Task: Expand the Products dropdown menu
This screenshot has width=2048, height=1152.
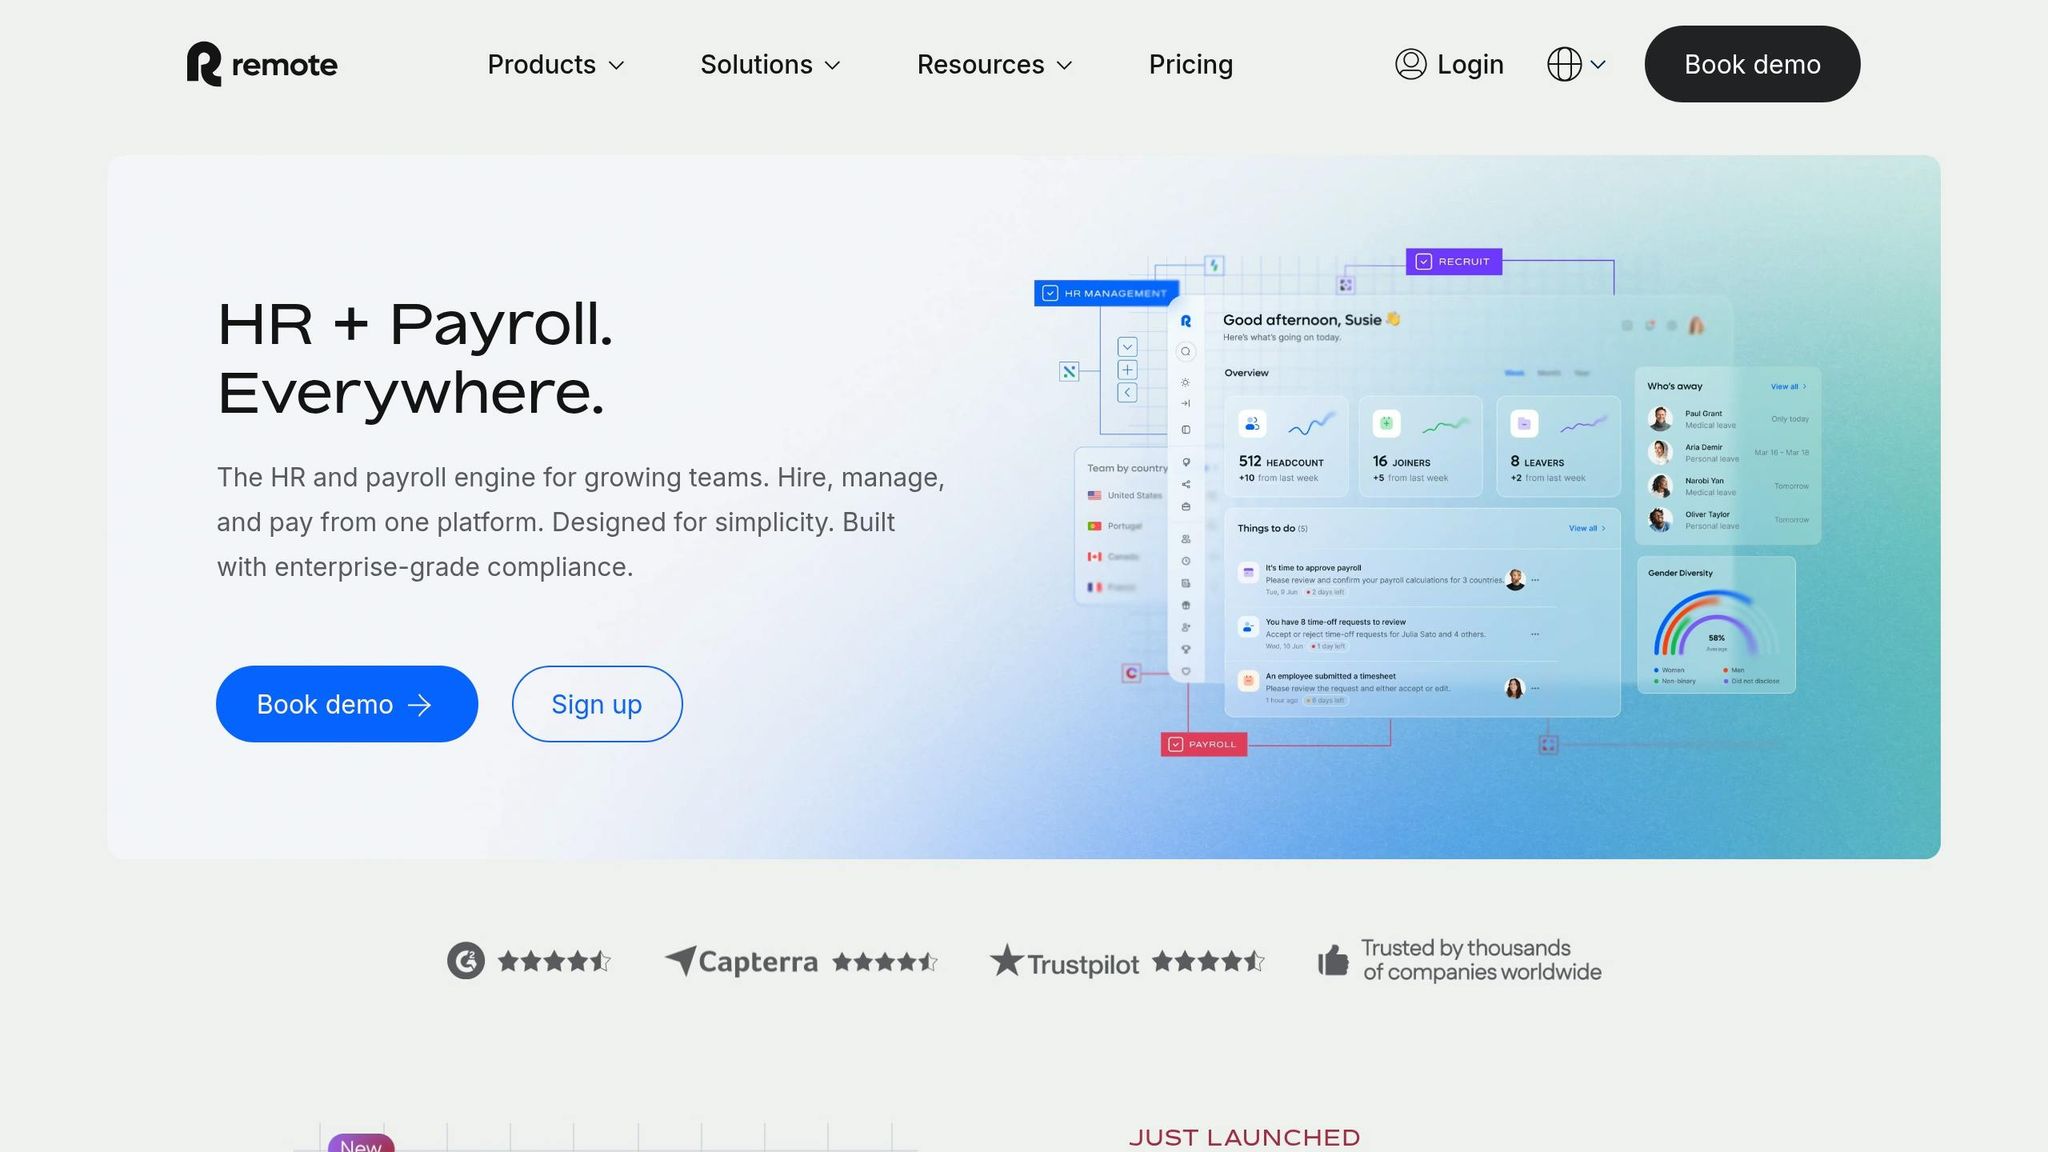Action: point(556,64)
